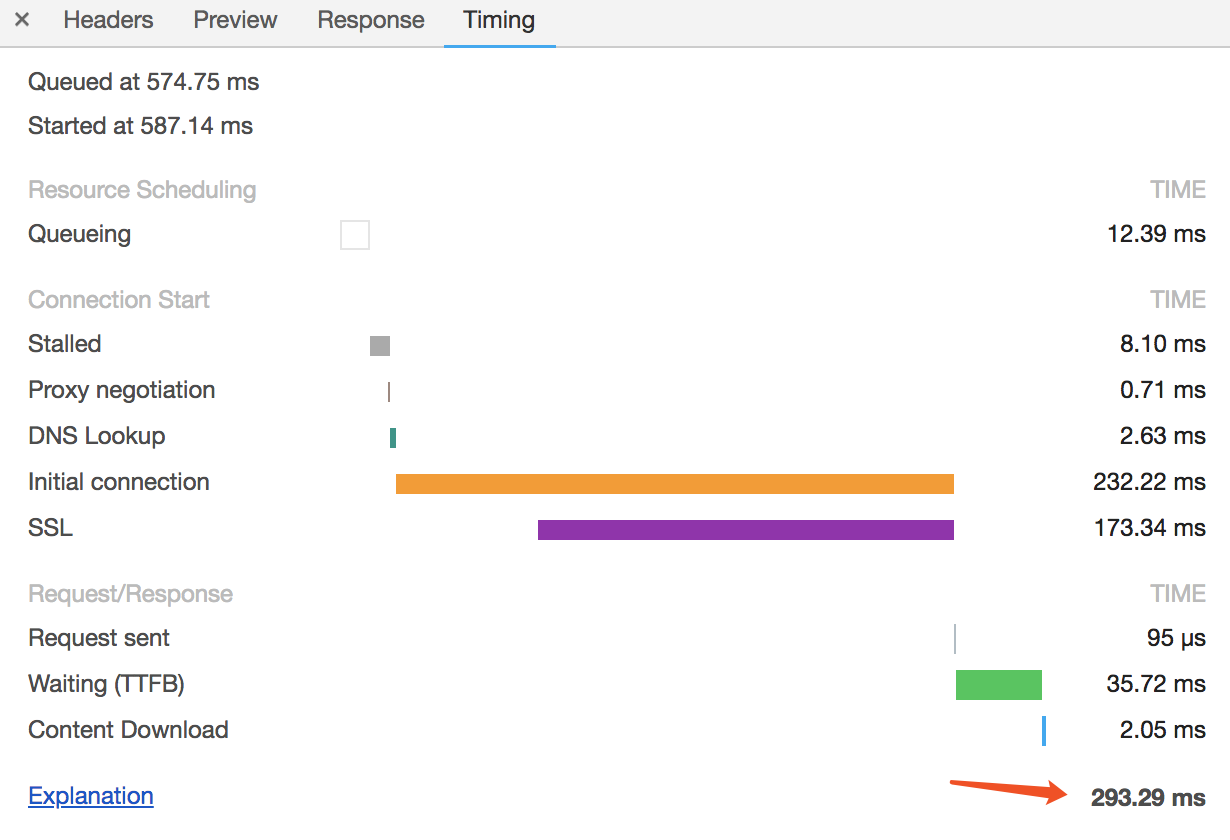Open the Preview tab
Image resolution: width=1230 pixels, height=840 pixels.
pyautogui.click(x=235, y=20)
